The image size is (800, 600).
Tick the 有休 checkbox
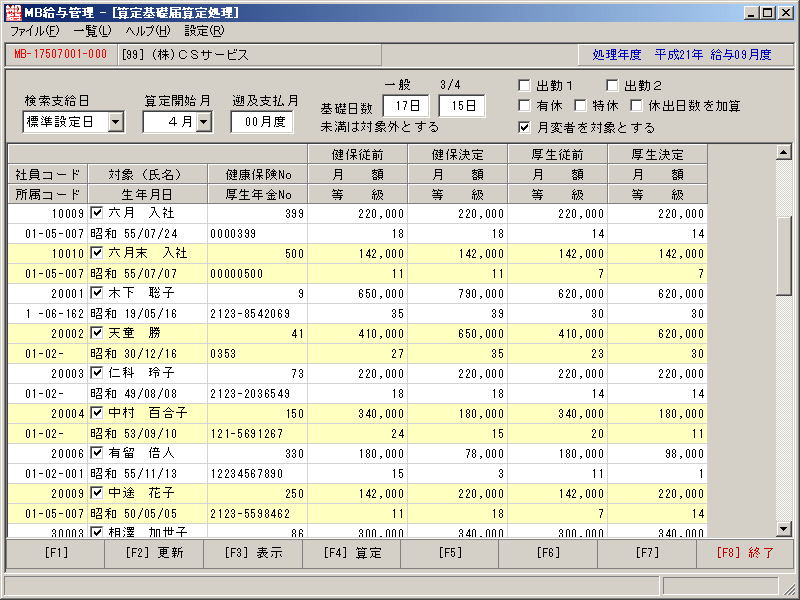524,106
